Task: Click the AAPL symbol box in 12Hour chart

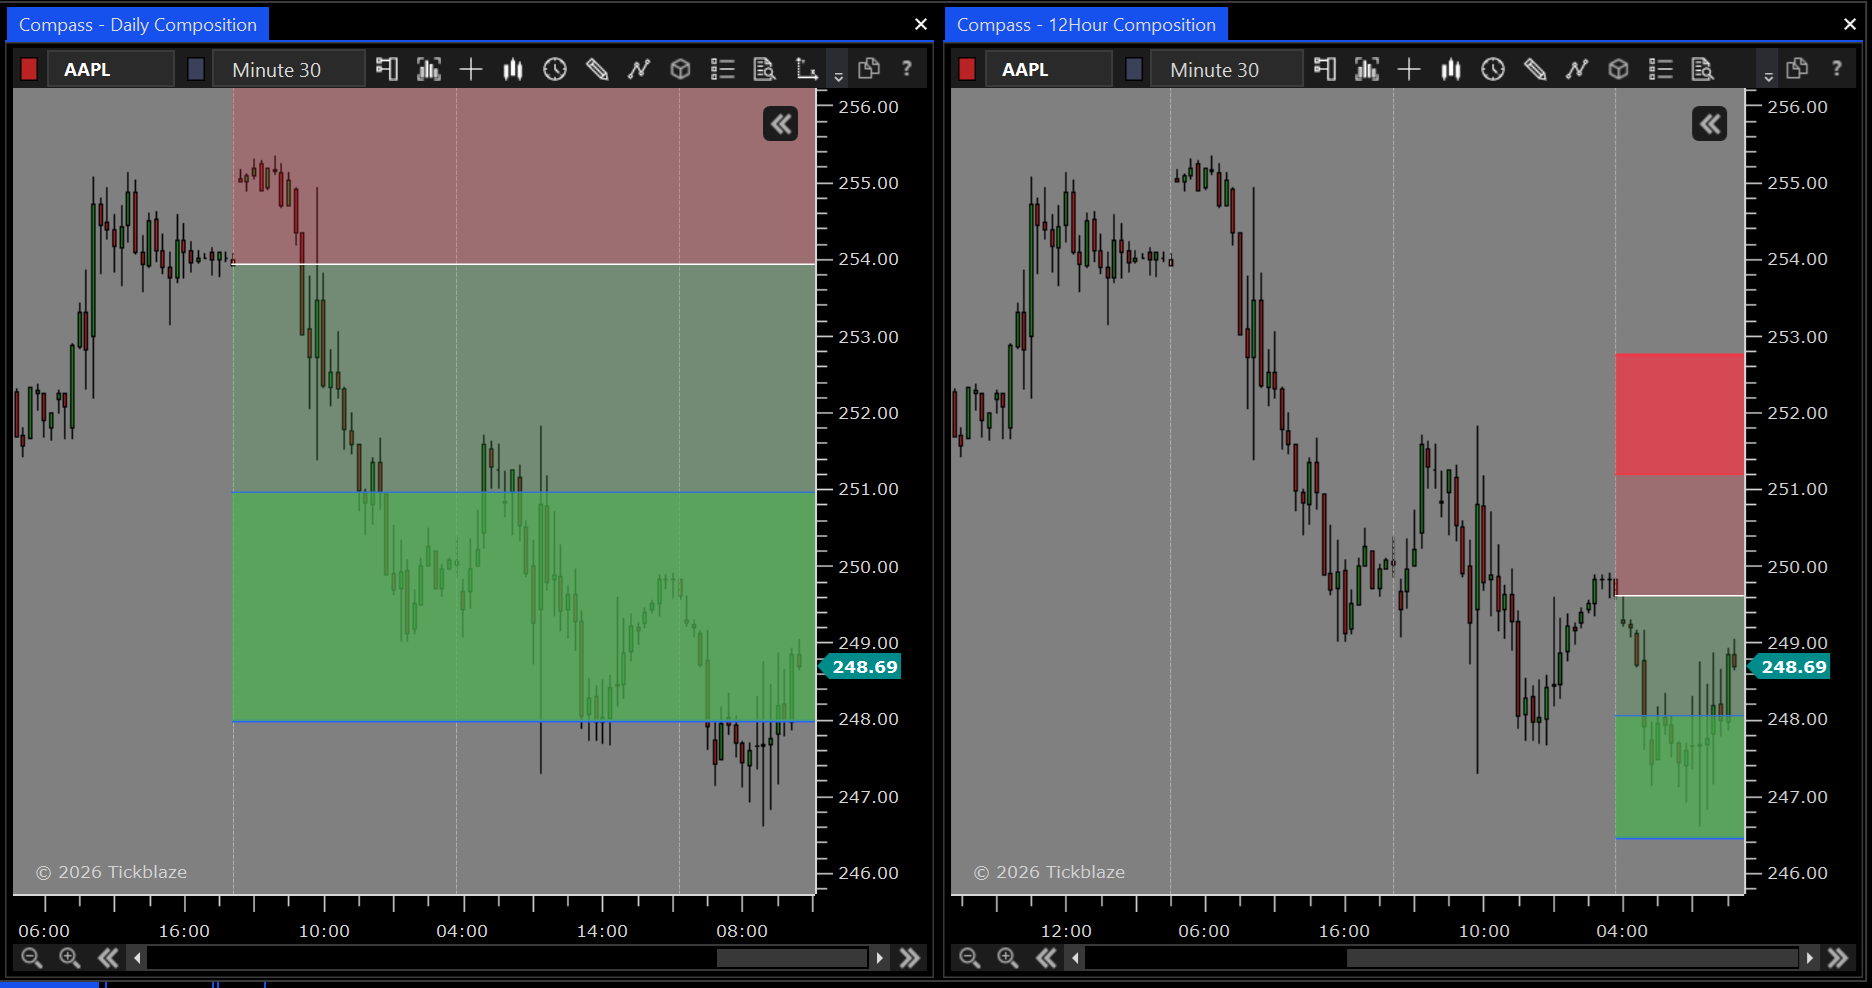Action: [1047, 69]
